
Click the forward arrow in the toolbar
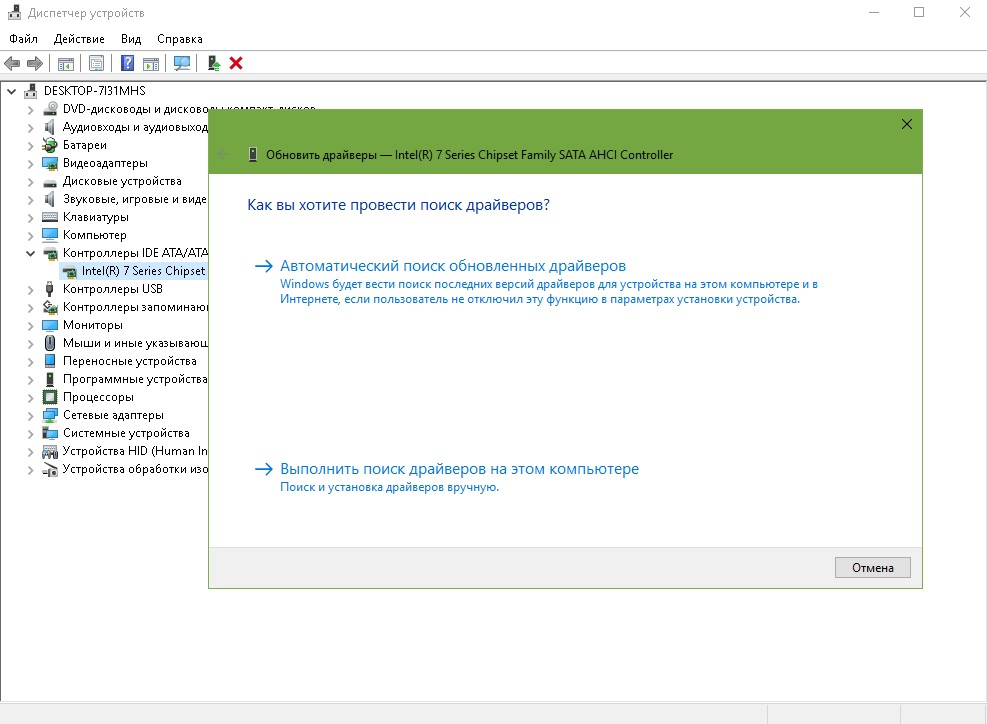click(35, 63)
